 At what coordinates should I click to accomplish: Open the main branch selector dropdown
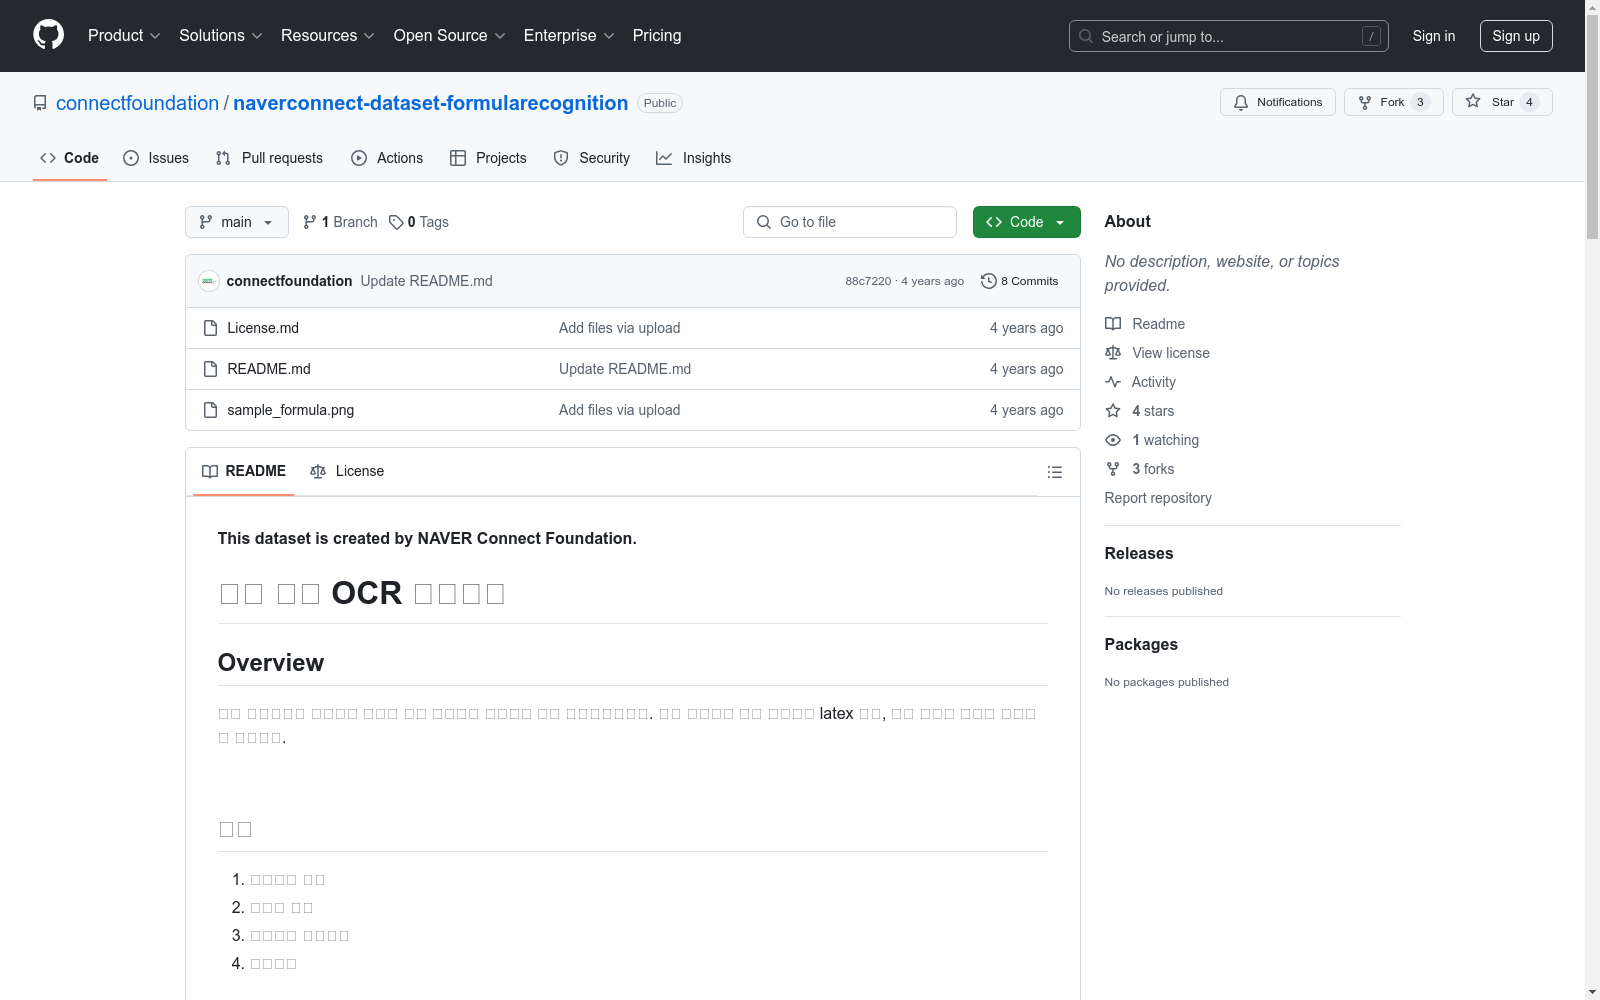point(236,222)
